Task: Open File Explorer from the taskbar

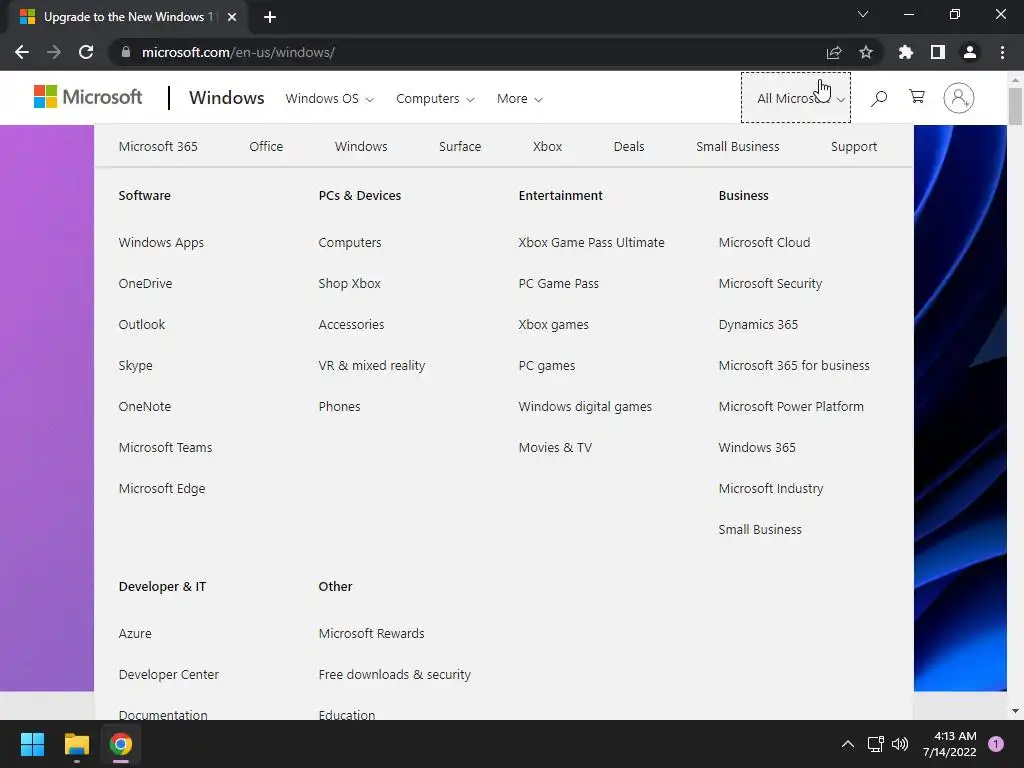Action: (x=76, y=744)
